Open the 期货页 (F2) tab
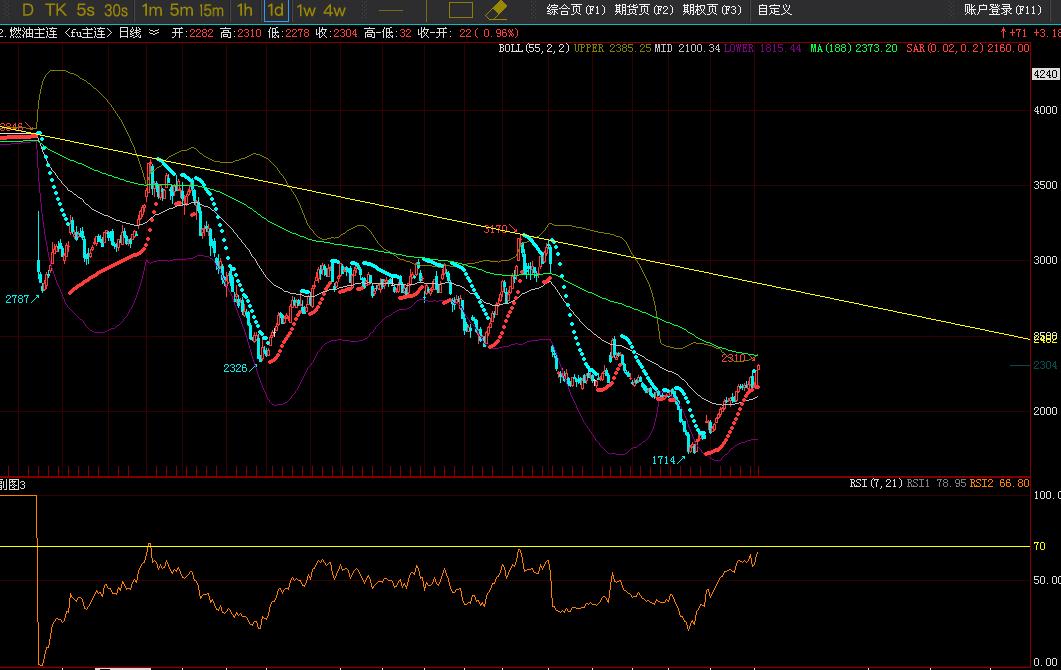Image resolution: width=1061 pixels, height=670 pixels. (644, 10)
